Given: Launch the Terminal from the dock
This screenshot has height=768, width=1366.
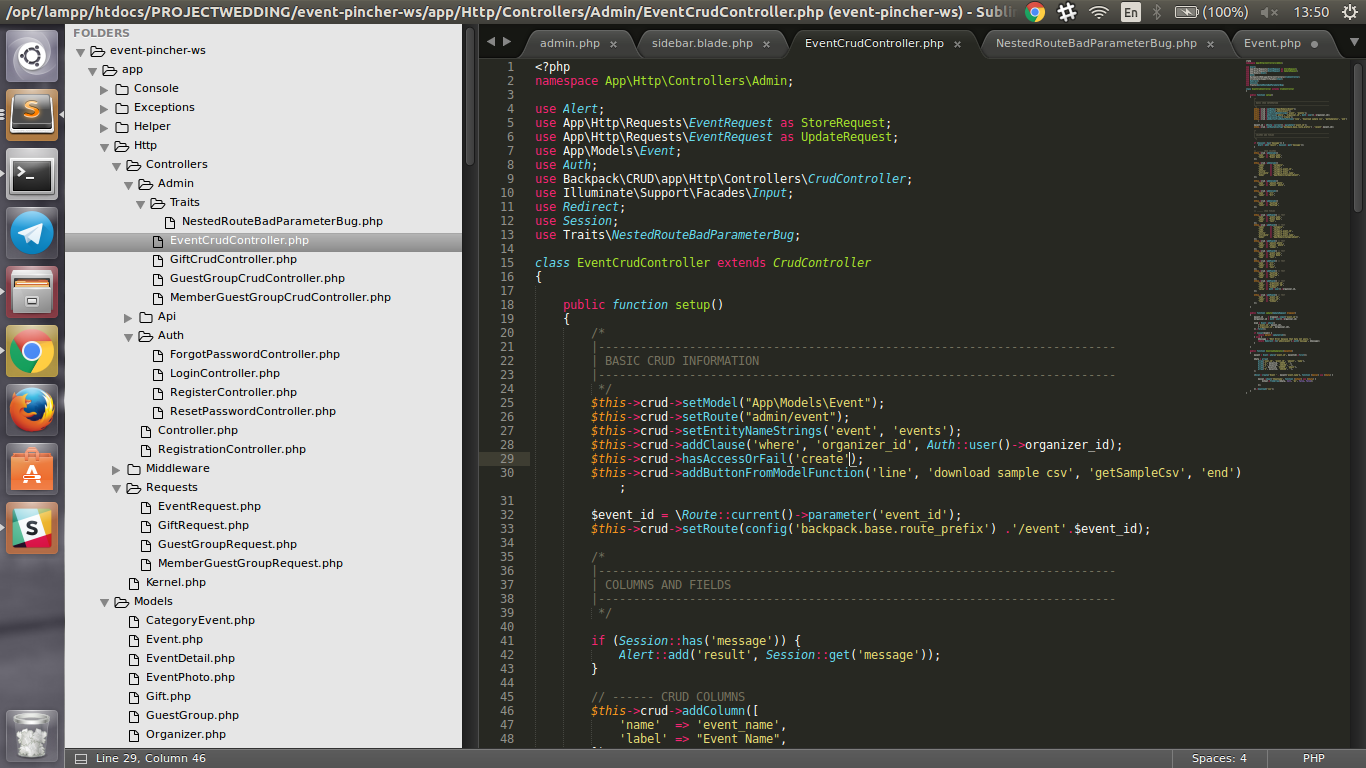Looking at the screenshot, I should pos(30,175).
